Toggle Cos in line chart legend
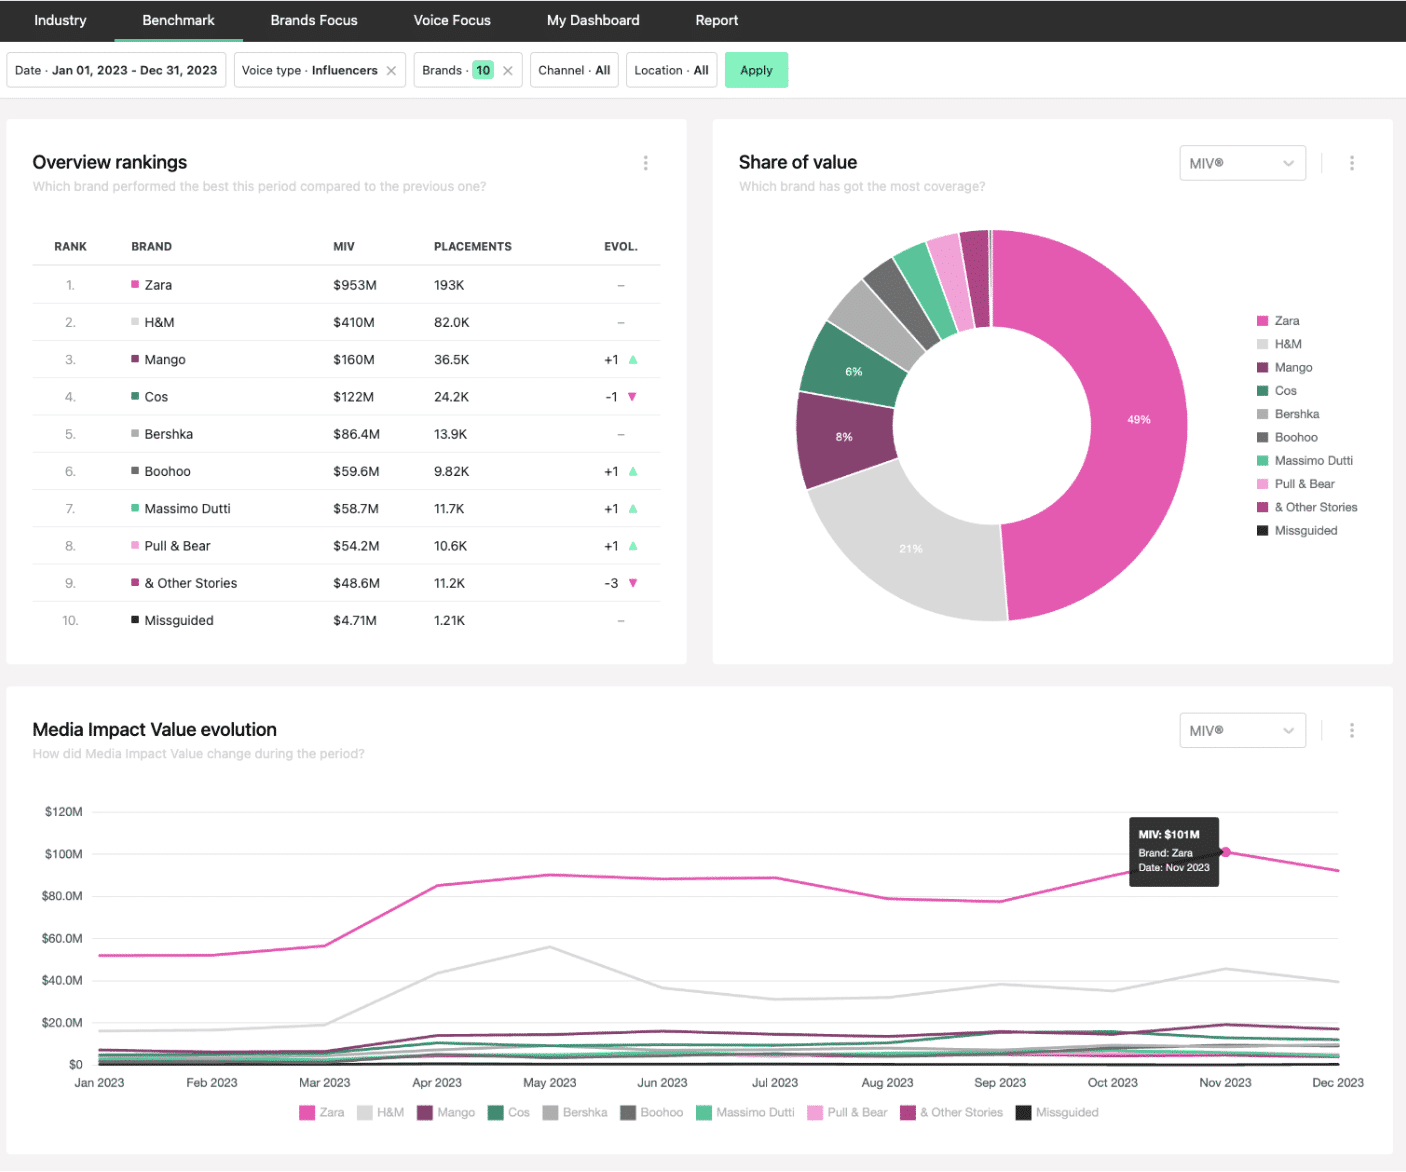Screen dimensions: 1406x1172 (509, 1112)
